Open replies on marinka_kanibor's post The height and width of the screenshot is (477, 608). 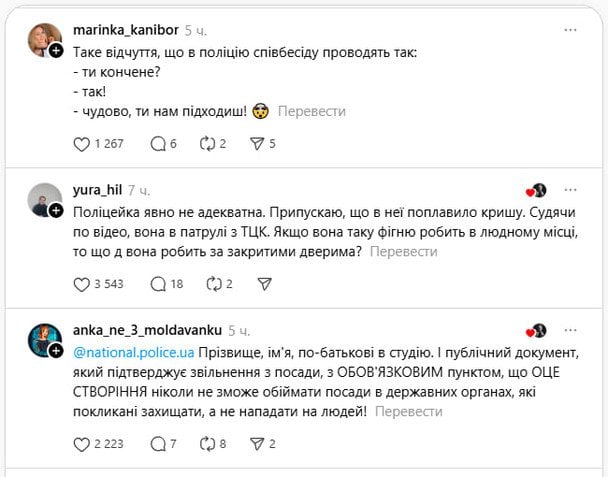click(157, 144)
